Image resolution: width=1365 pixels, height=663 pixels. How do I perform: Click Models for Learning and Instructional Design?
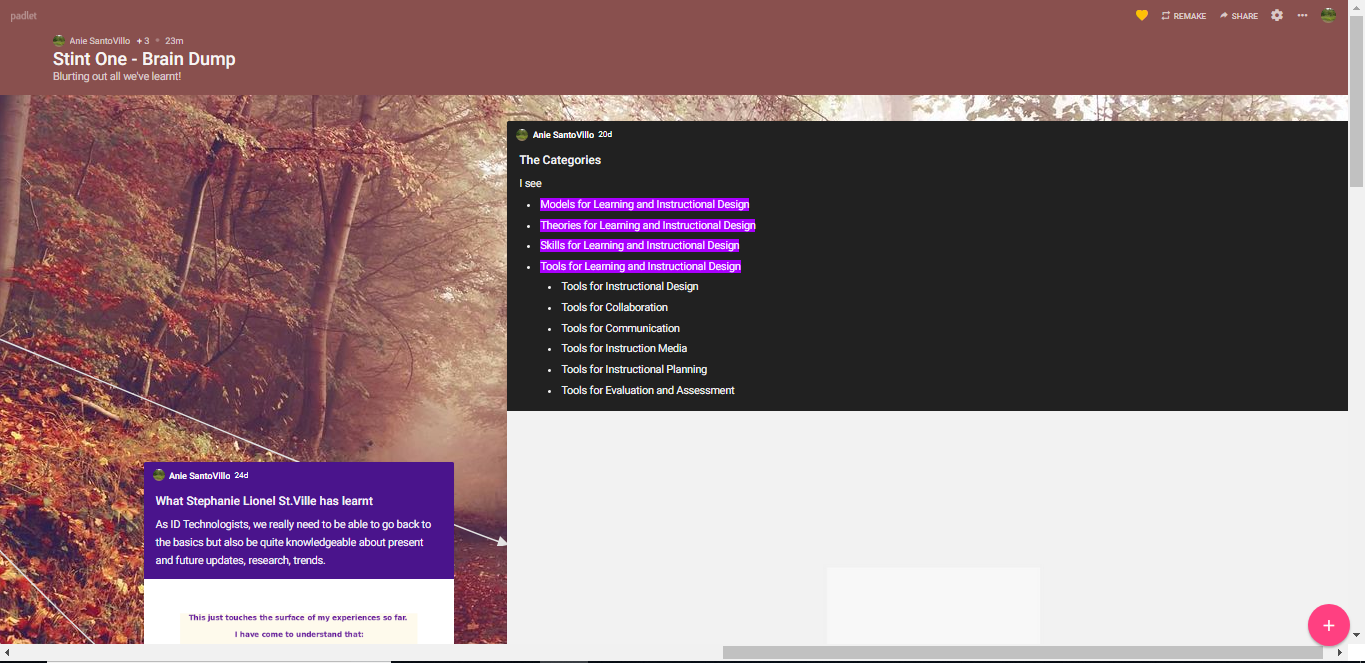(644, 204)
